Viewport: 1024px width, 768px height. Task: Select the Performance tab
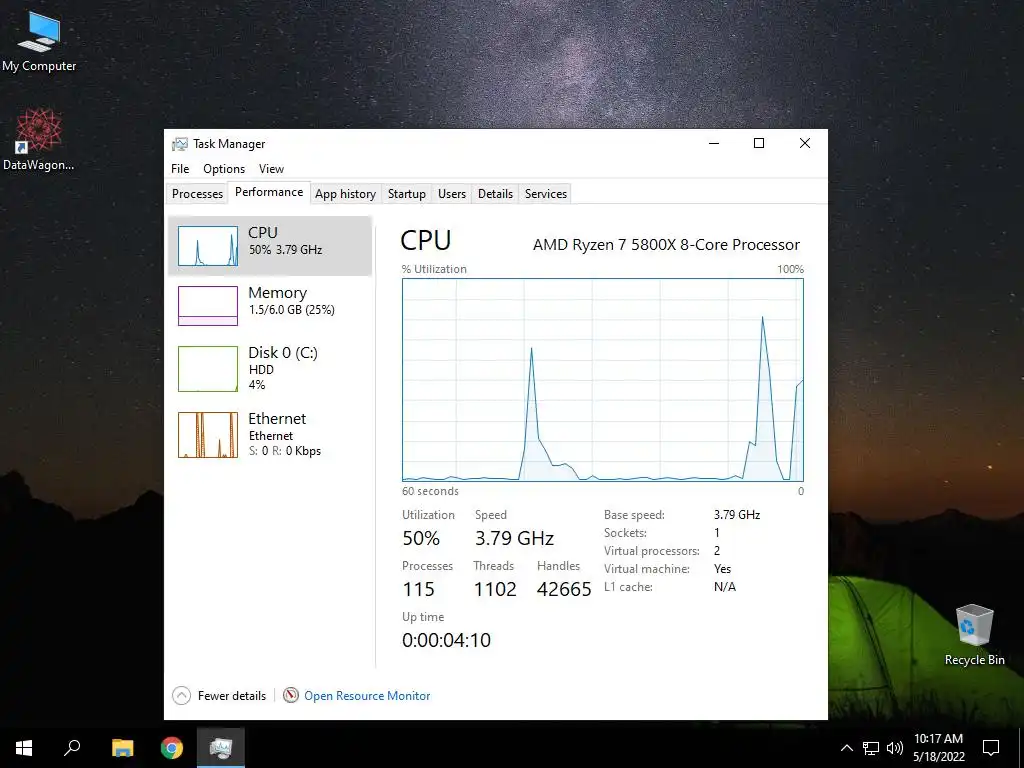(x=269, y=192)
